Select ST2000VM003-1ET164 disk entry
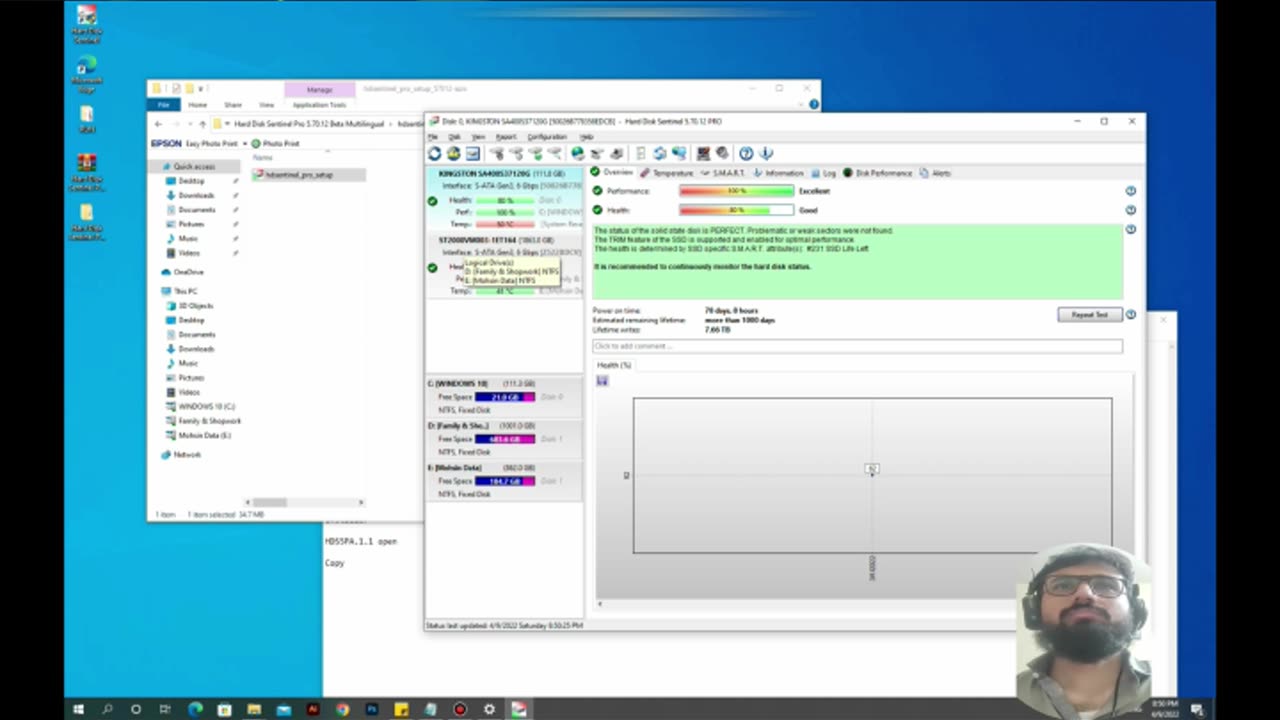Screen dimensions: 1280x720 pyautogui.click(x=504, y=266)
